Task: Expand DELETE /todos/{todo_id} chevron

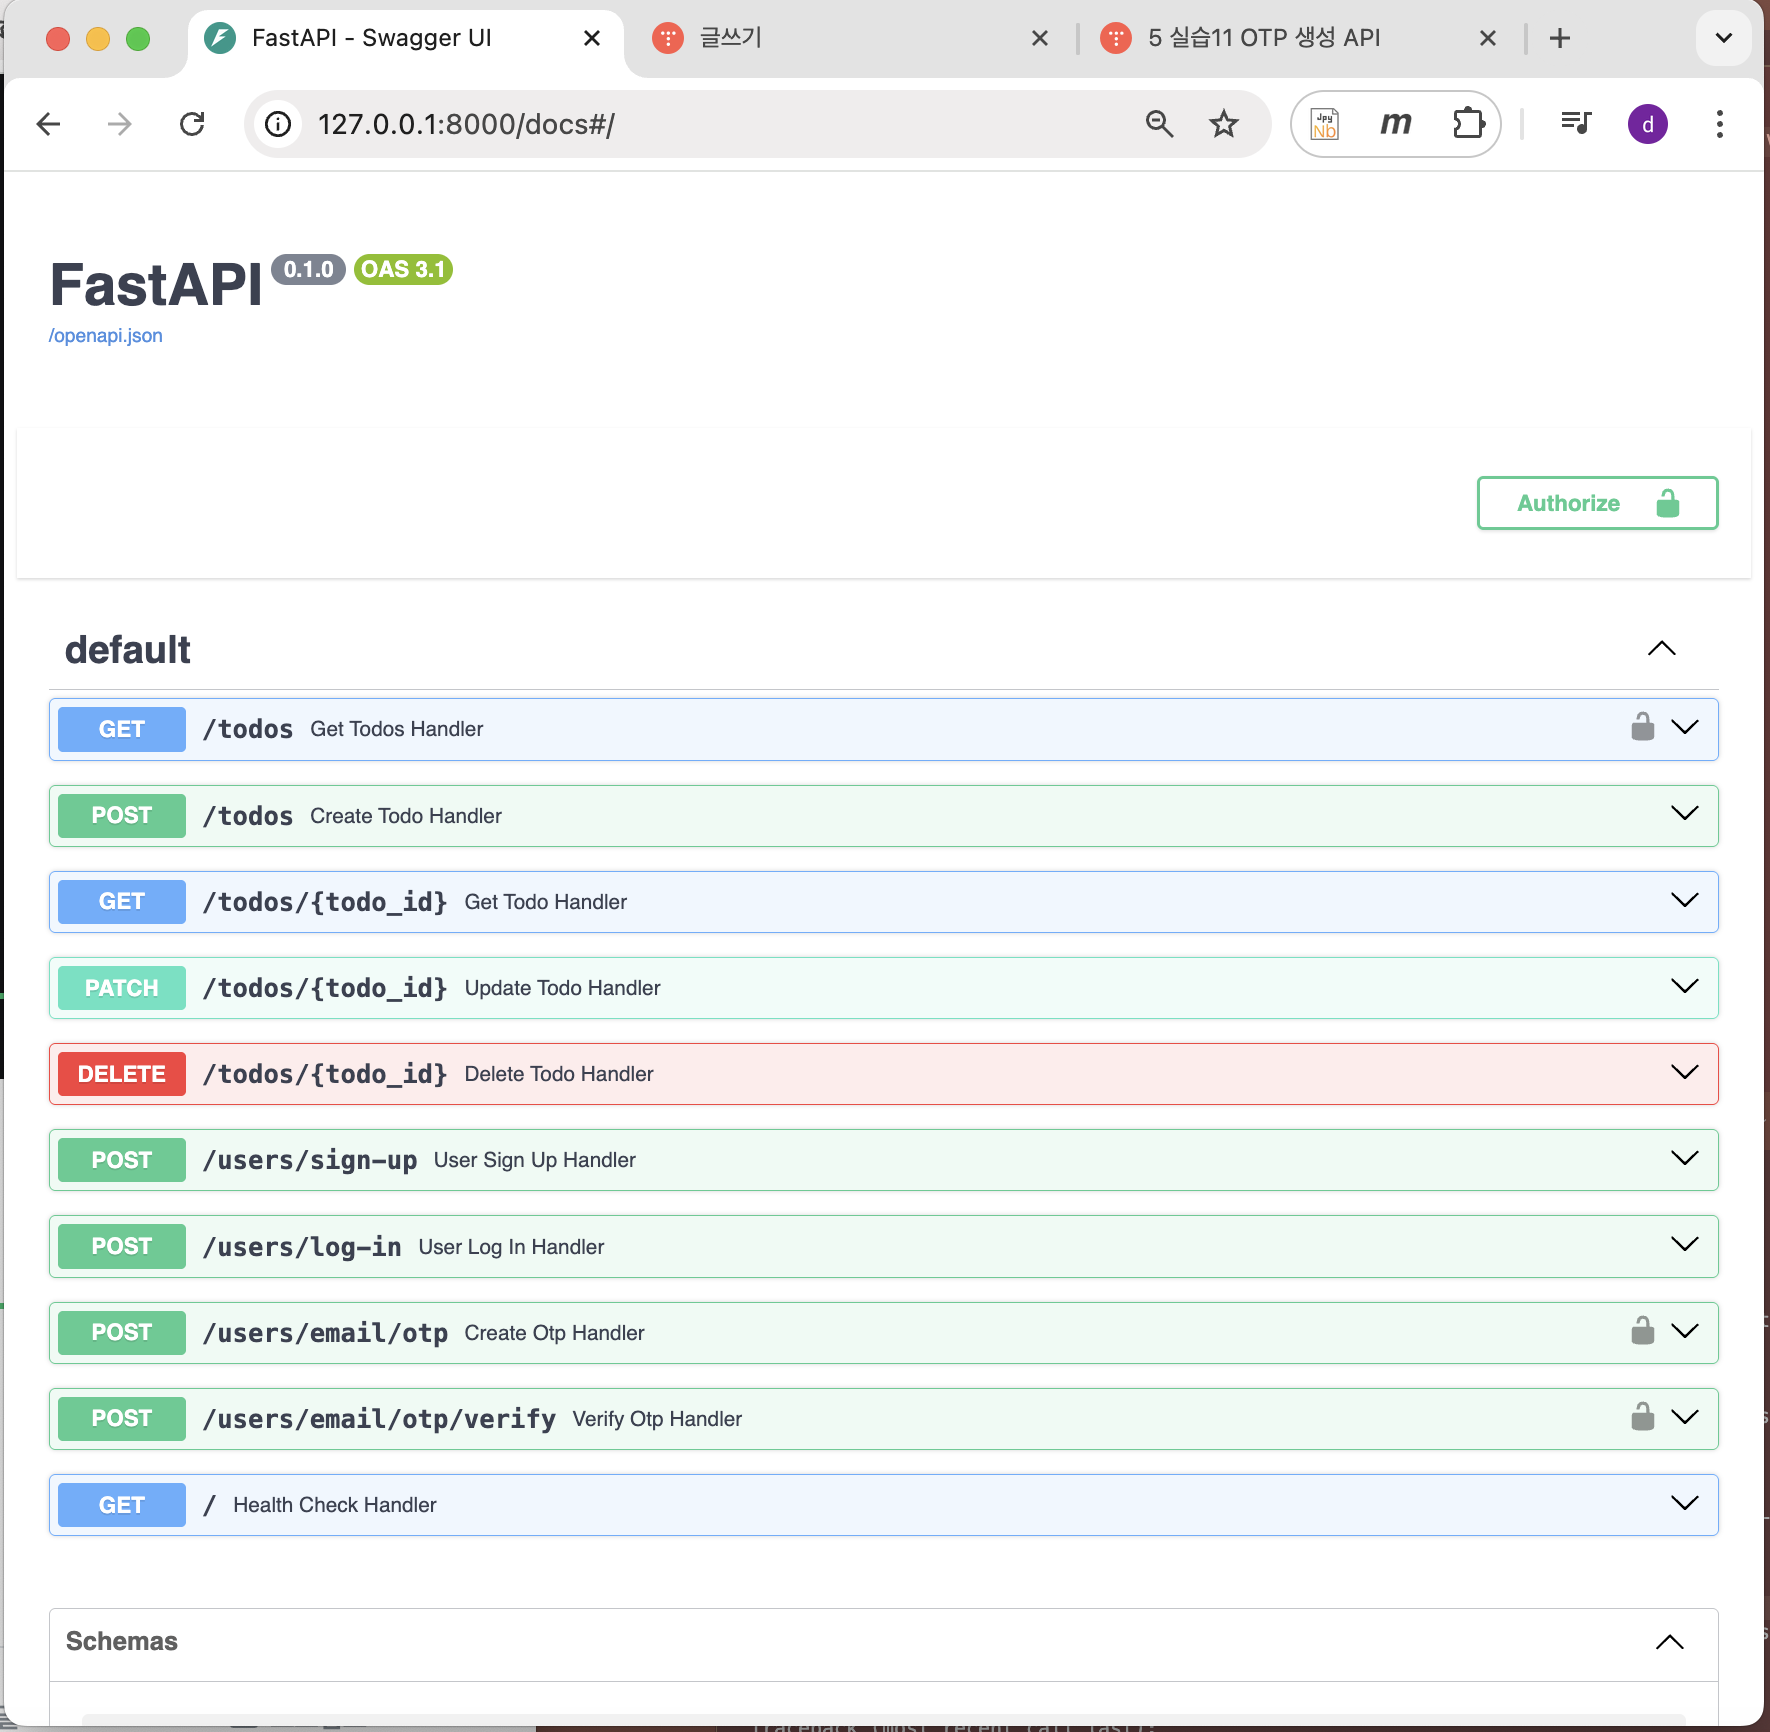Action: pos(1685,1072)
